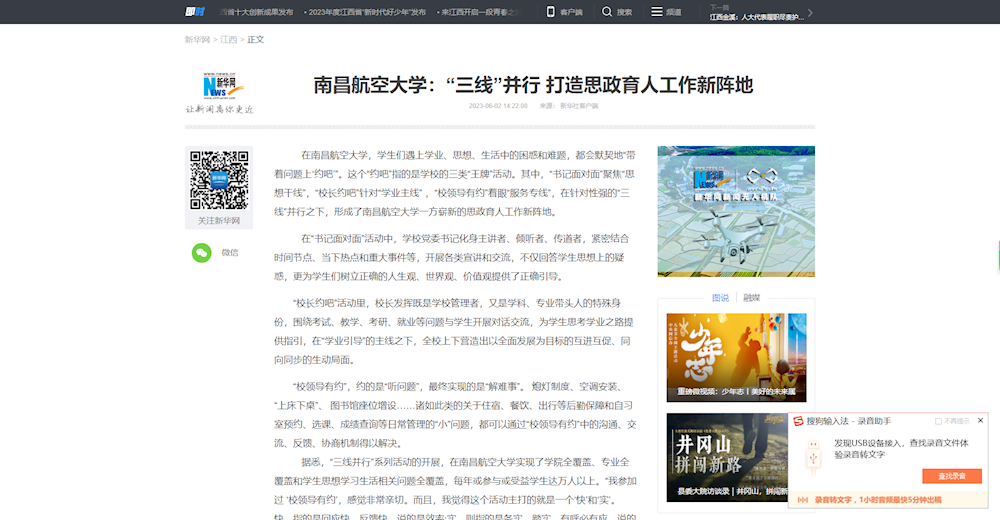This screenshot has width=1000, height=520.
Task: Switch to the 图说 tab
Action: [720, 297]
